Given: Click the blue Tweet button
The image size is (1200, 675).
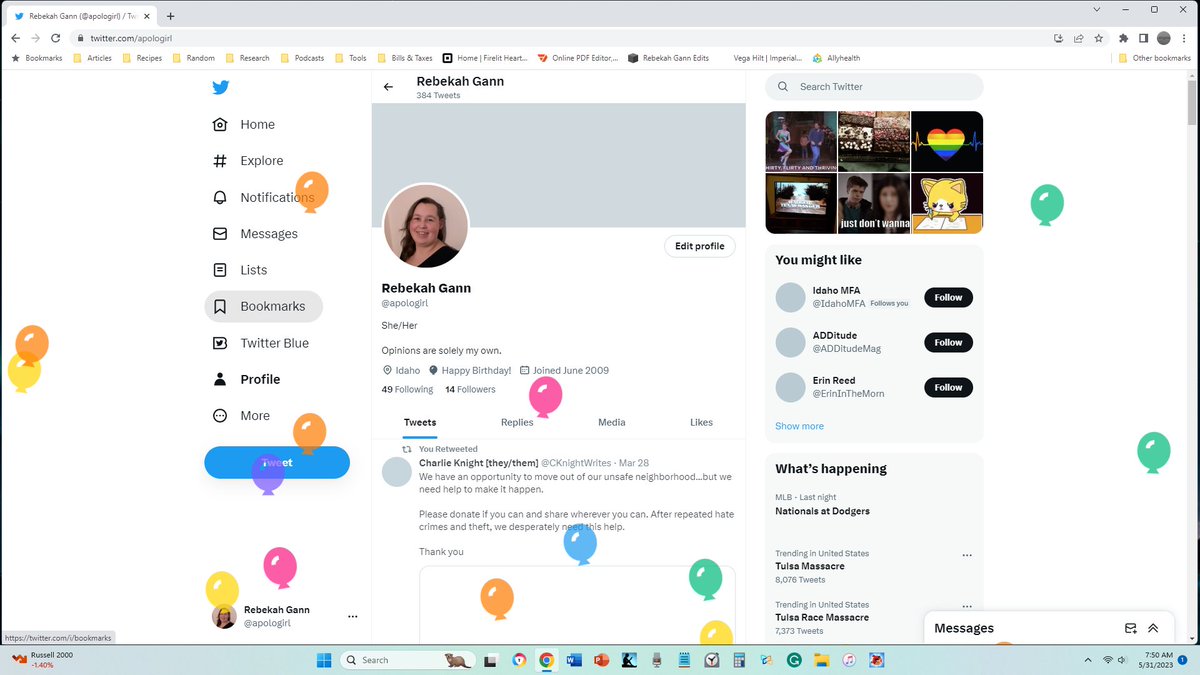Looking at the screenshot, I should 277,462.
